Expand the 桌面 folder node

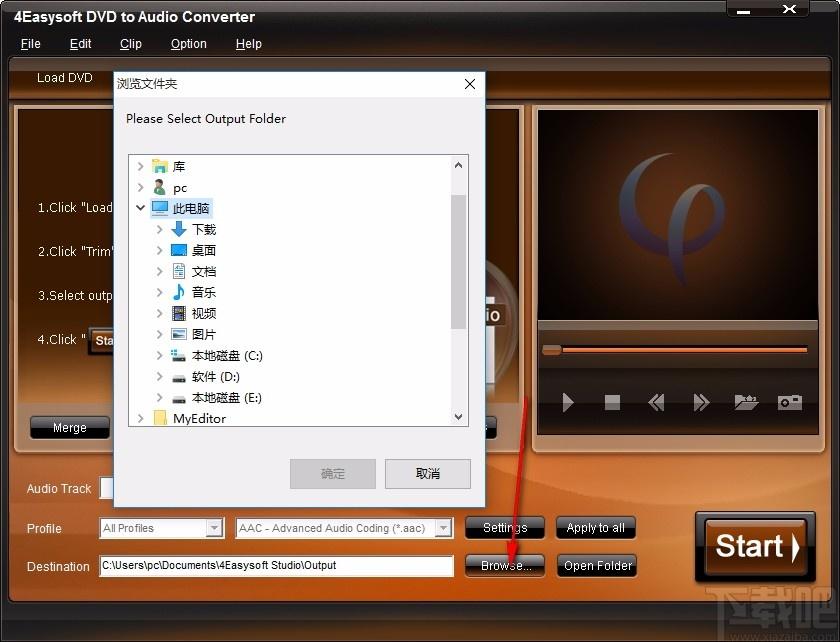(x=159, y=250)
